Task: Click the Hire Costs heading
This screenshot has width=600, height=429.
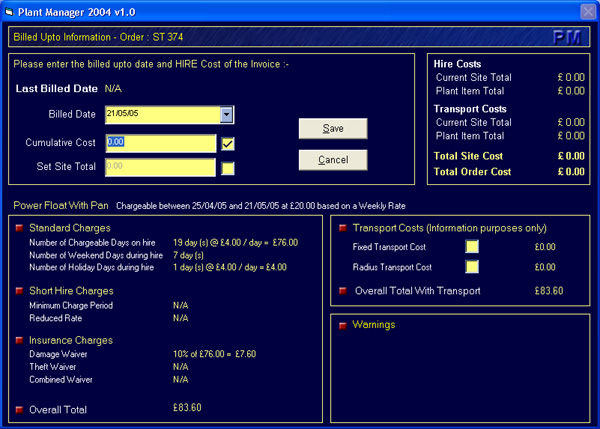Action: 457,64
